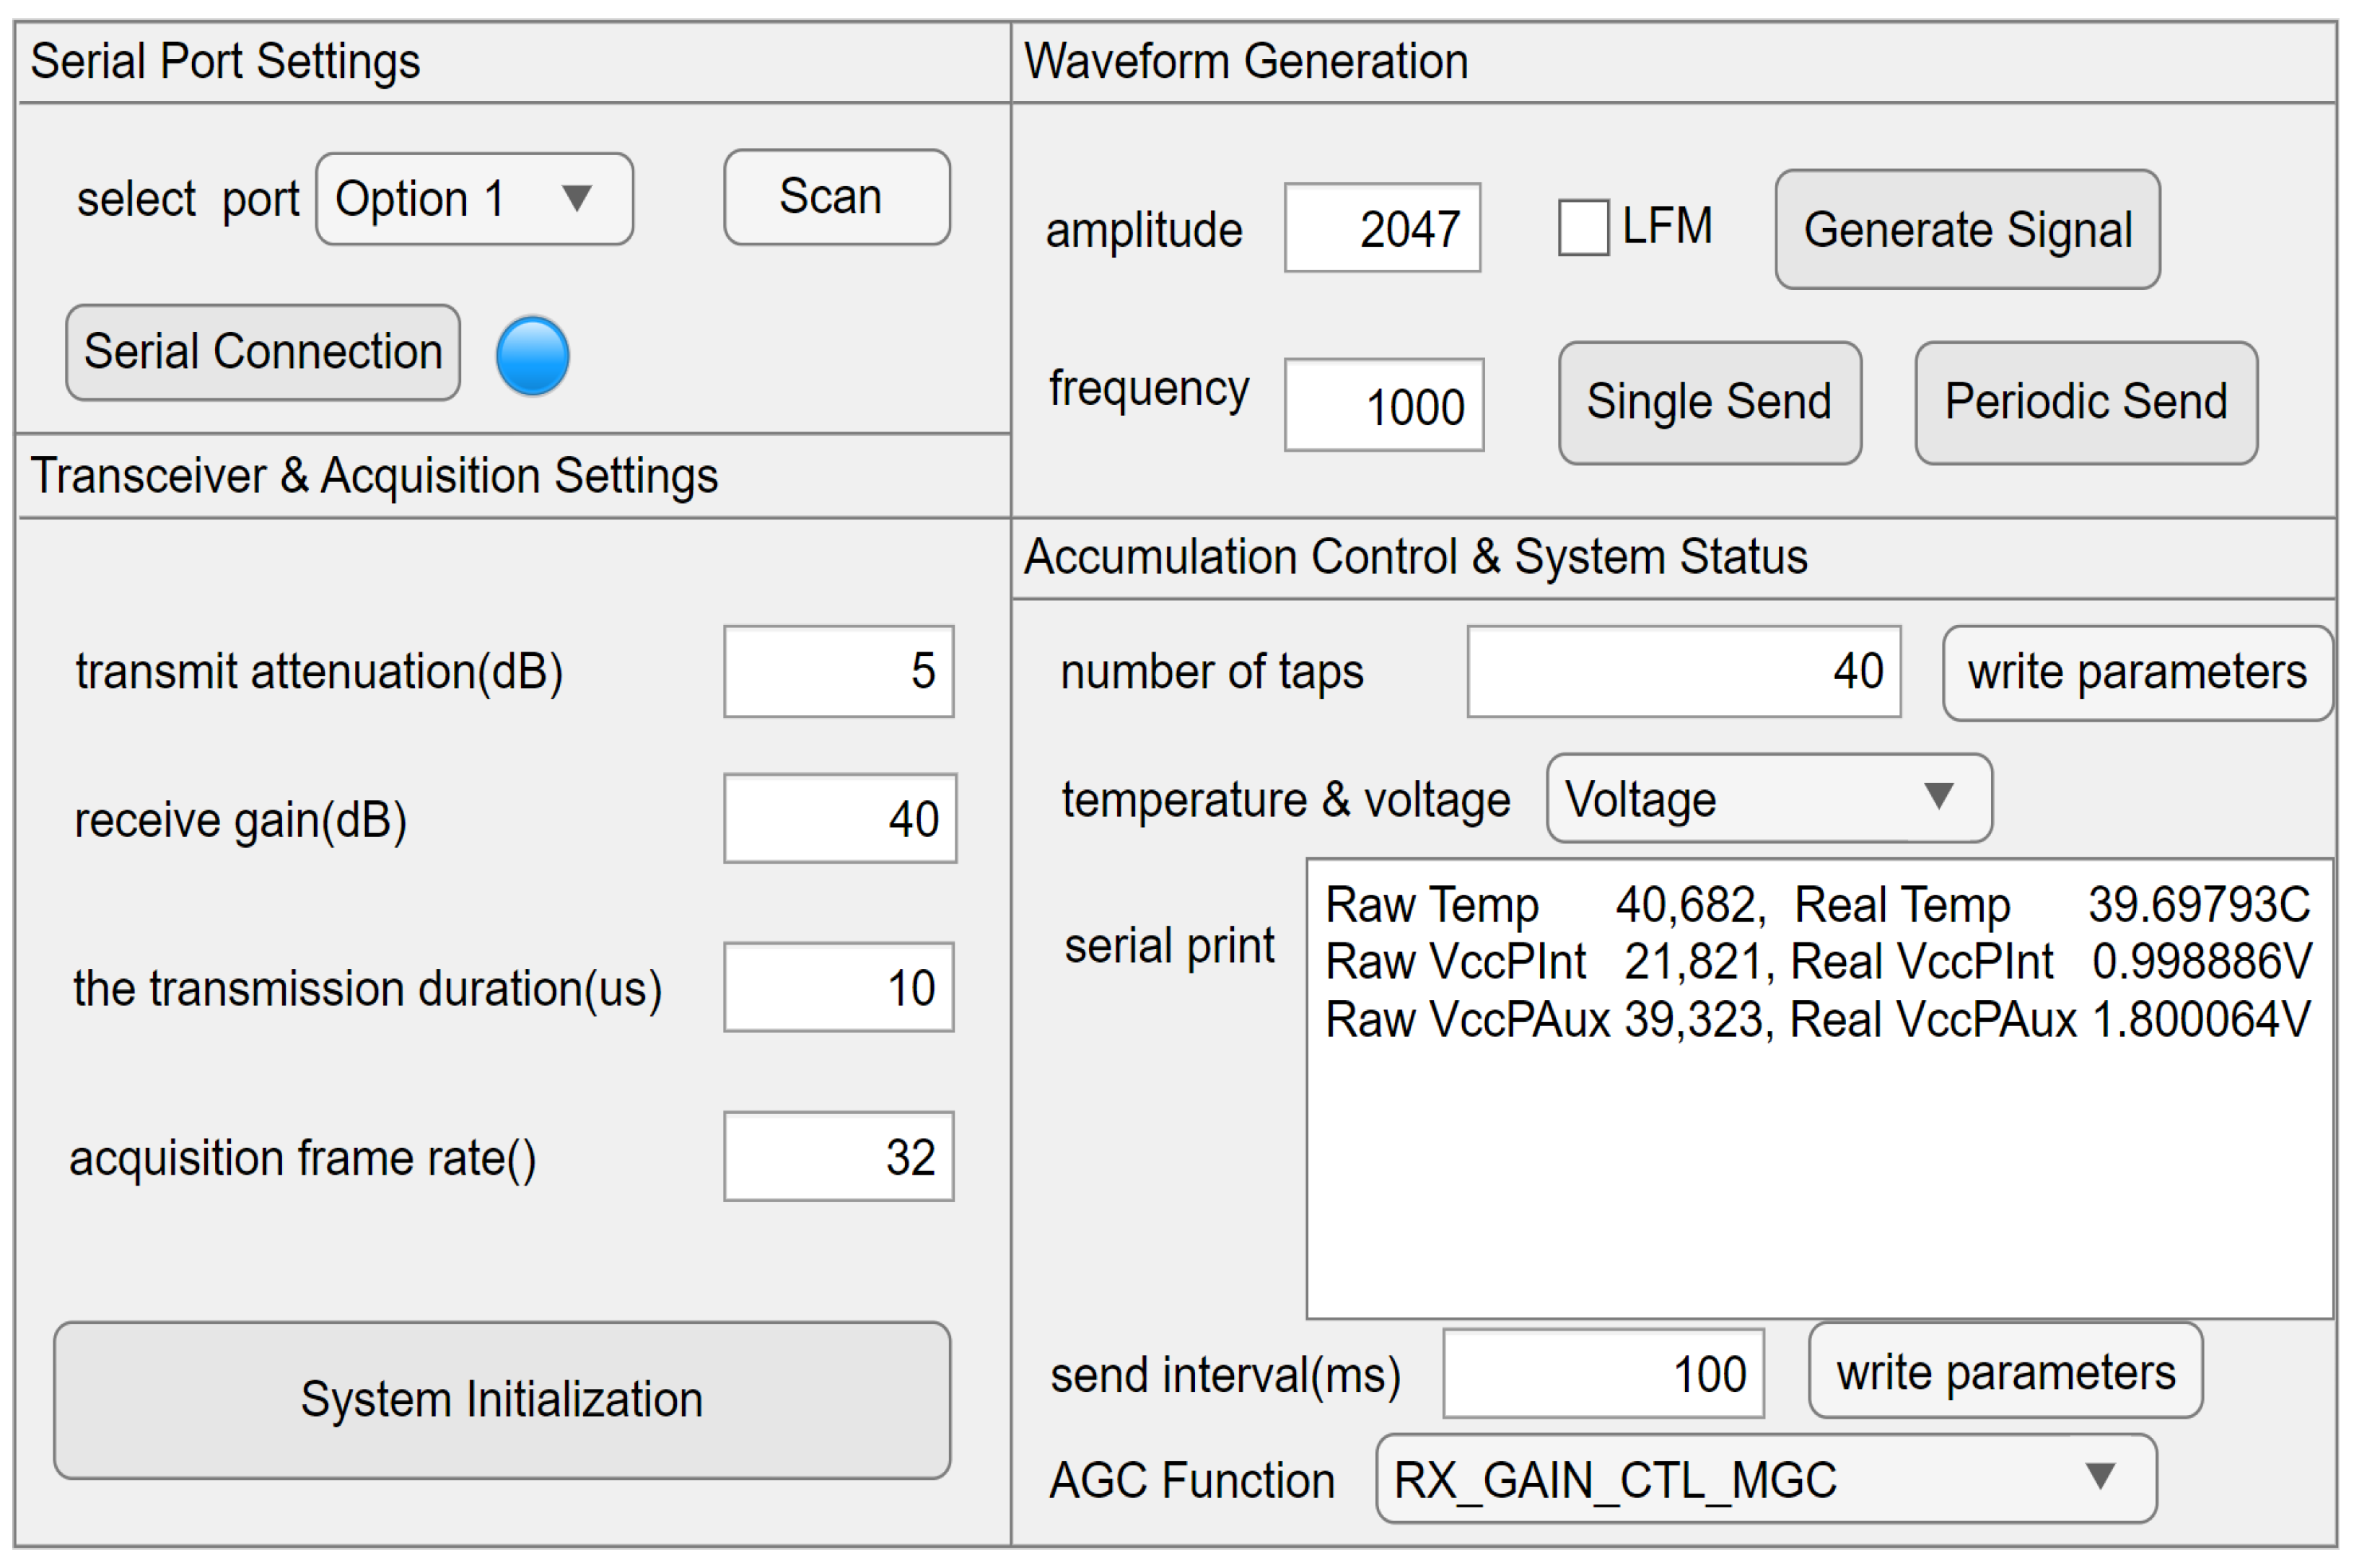The height and width of the screenshot is (1568, 2354).
Task: Open the select port dropdown
Action: (474, 199)
